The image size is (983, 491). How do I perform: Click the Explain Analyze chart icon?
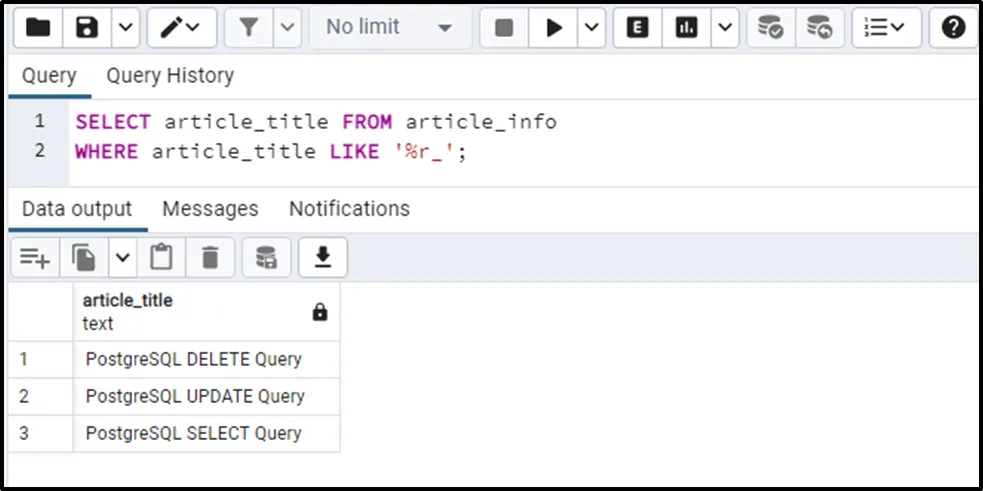coord(687,28)
